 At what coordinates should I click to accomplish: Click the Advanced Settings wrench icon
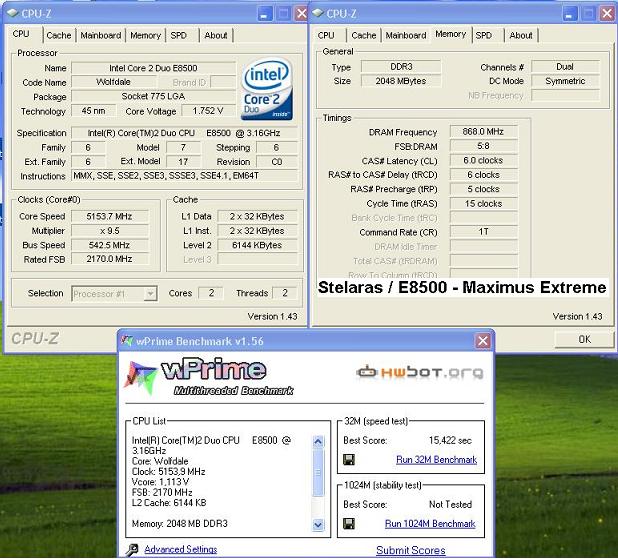(132, 549)
